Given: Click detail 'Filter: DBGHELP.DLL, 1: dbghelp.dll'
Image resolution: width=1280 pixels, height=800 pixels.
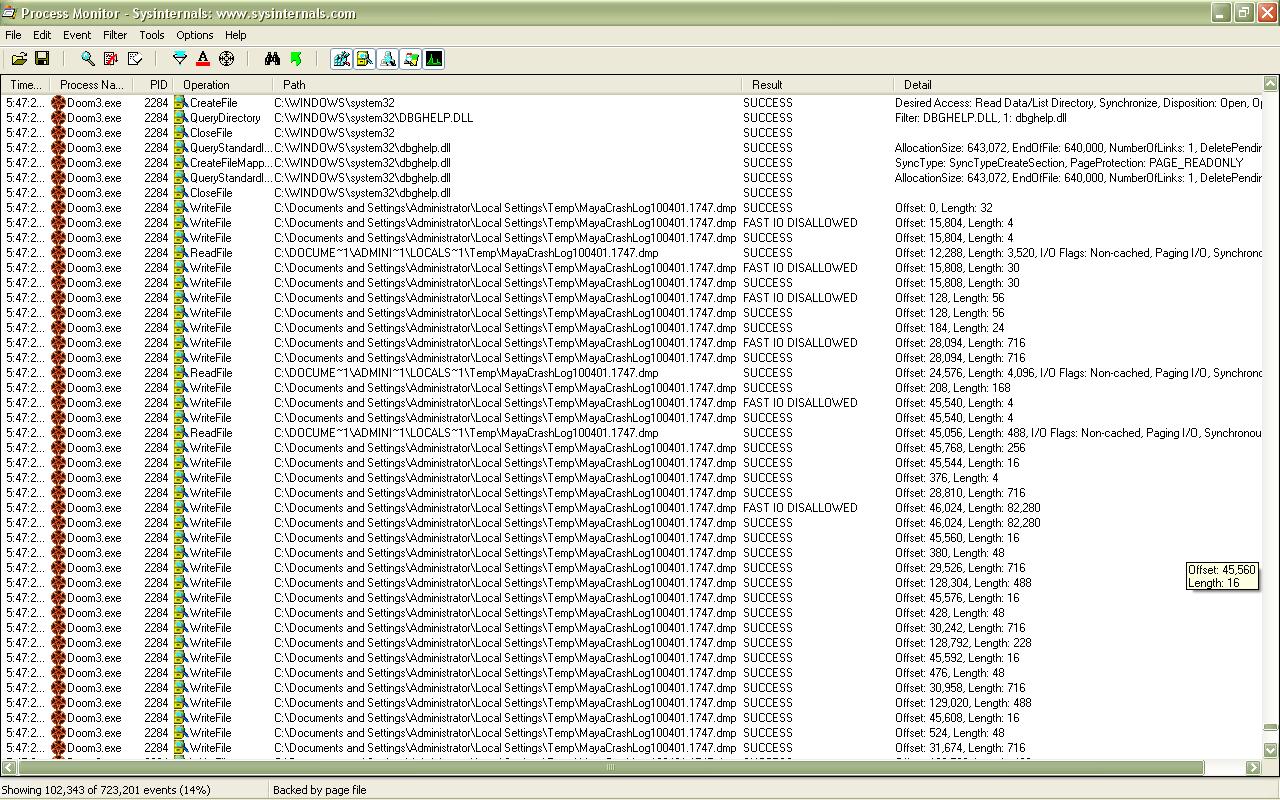Looking at the screenshot, I should (981, 118).
